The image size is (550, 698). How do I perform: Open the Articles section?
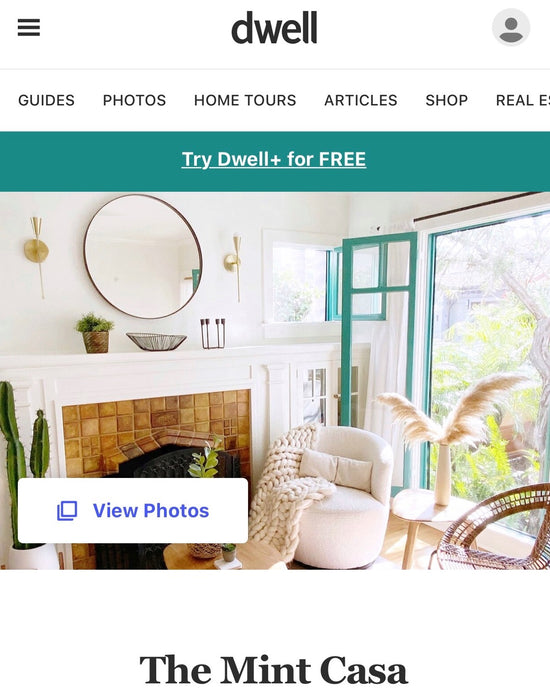[x=361, y=100]
